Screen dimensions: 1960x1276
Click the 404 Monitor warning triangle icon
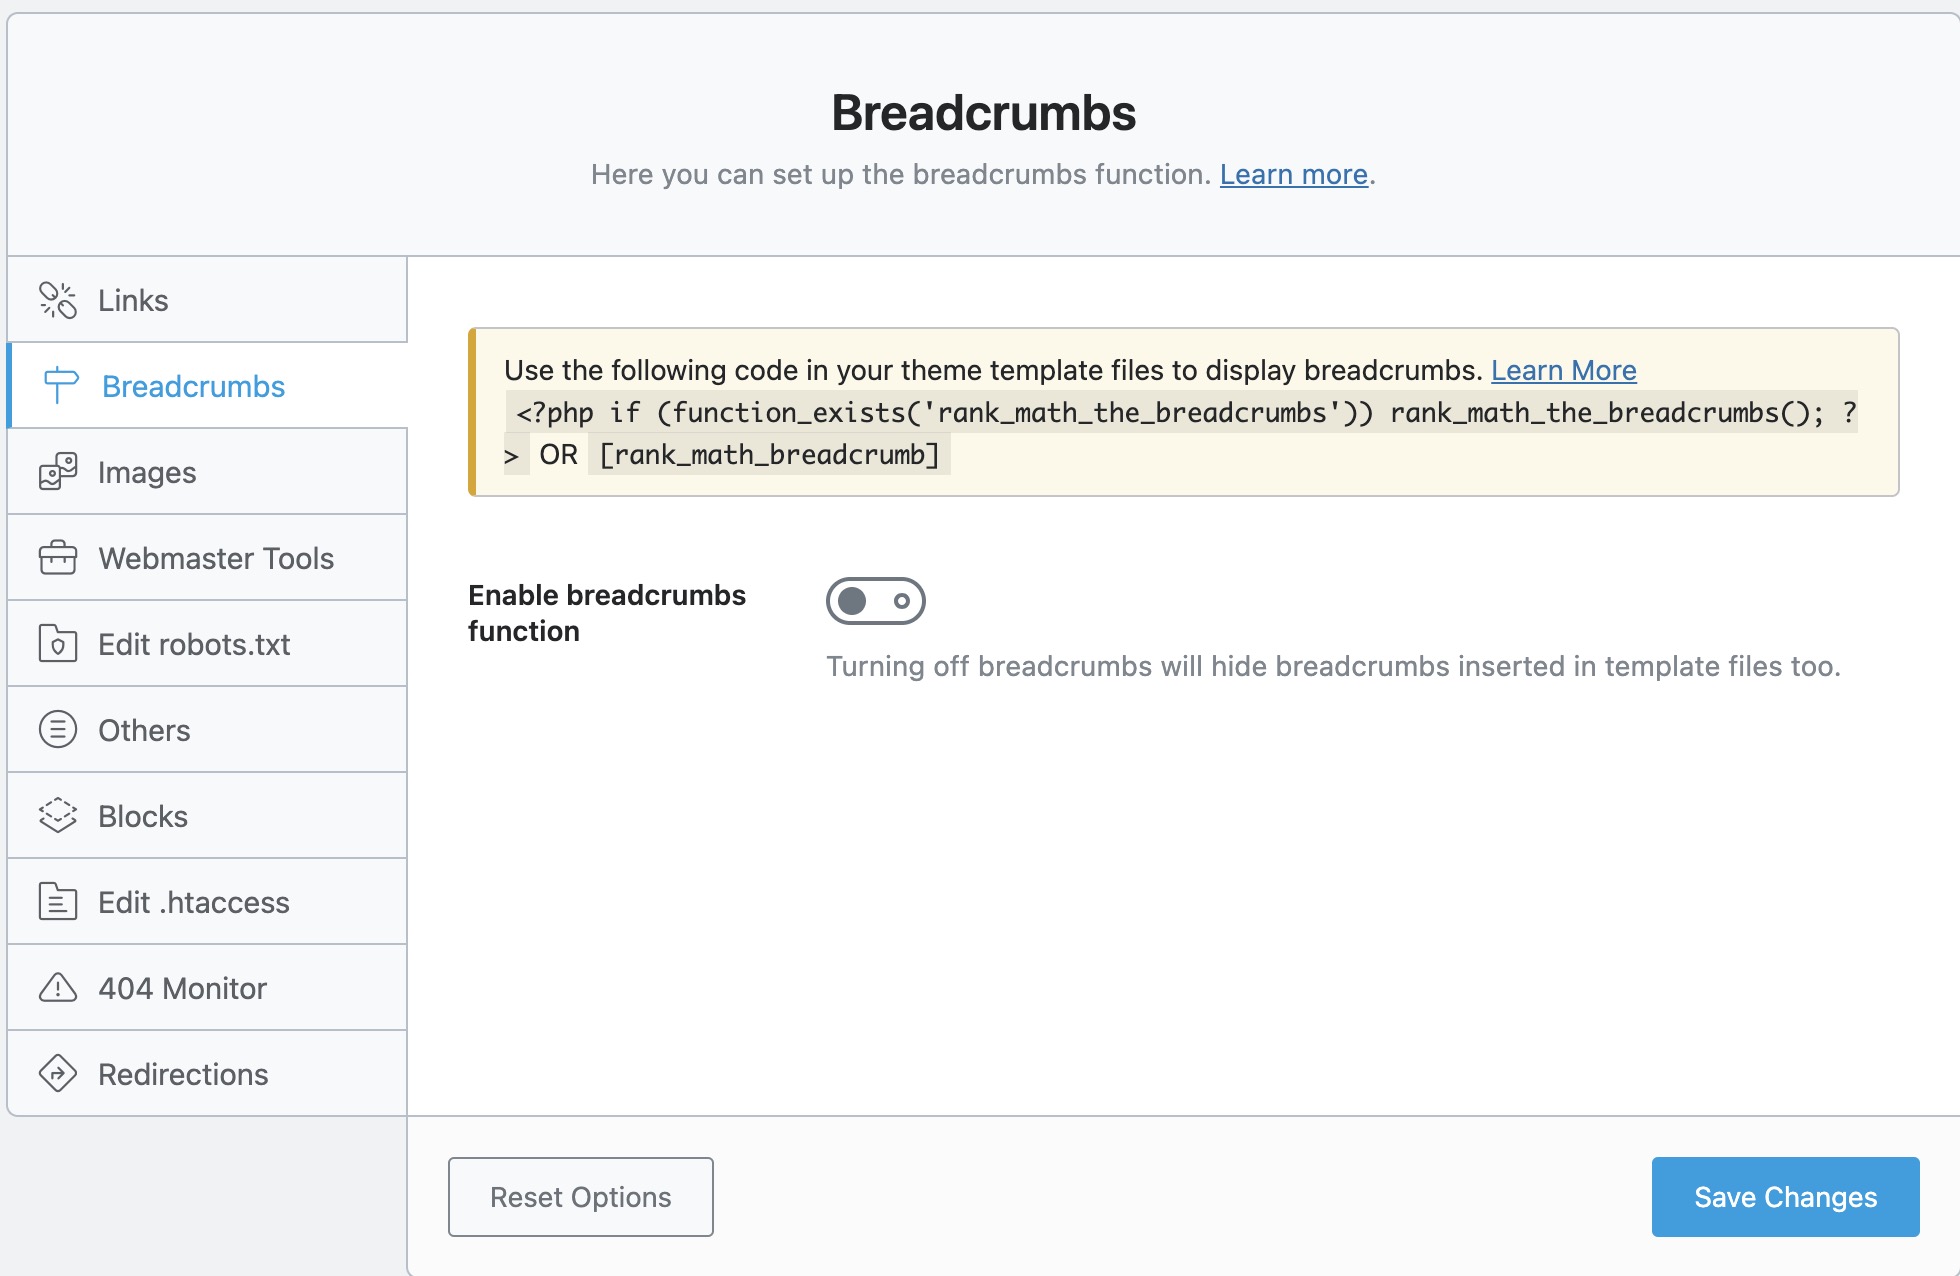pos(58,988)
